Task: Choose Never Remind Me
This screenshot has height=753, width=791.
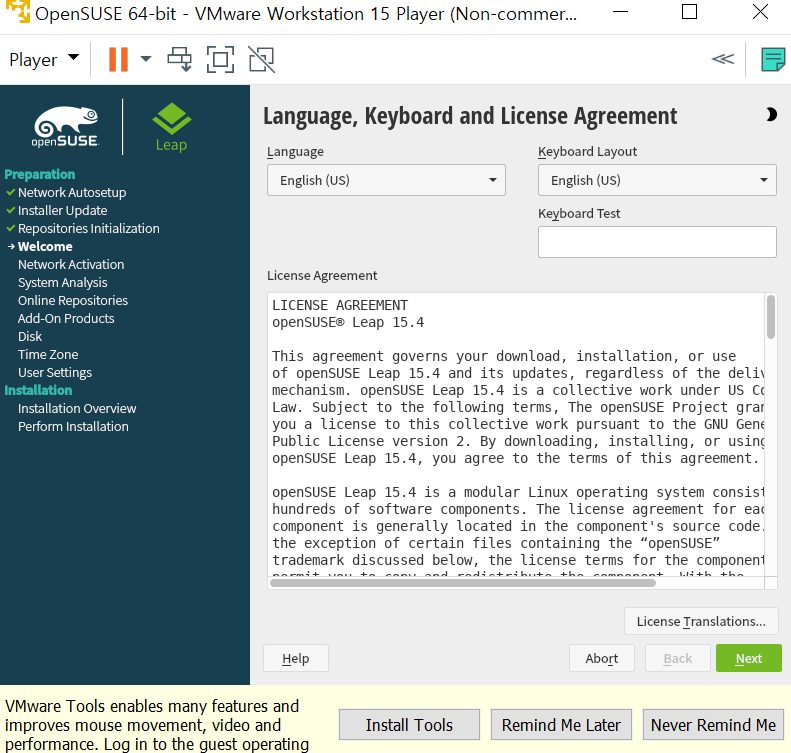Action: coord(713,725)
